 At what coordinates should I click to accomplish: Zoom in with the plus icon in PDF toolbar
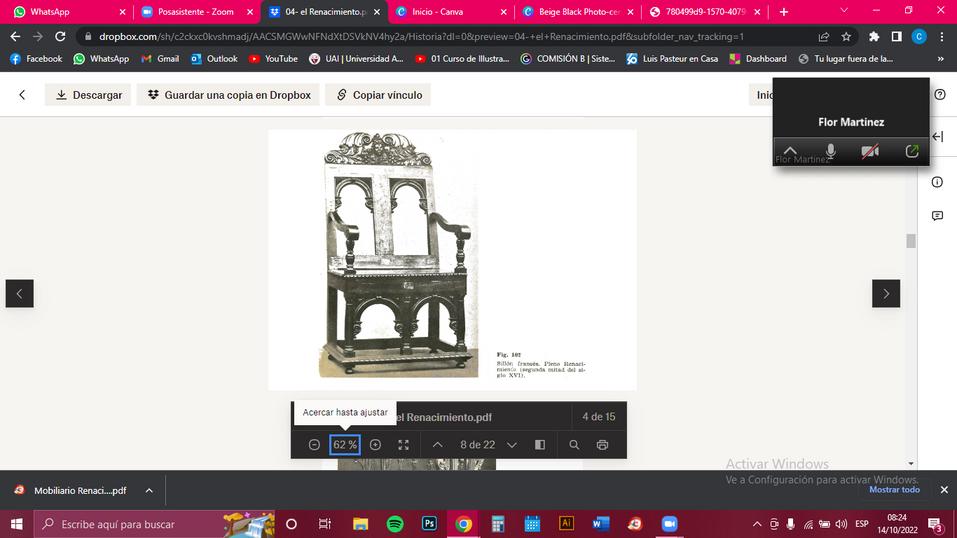375,445
